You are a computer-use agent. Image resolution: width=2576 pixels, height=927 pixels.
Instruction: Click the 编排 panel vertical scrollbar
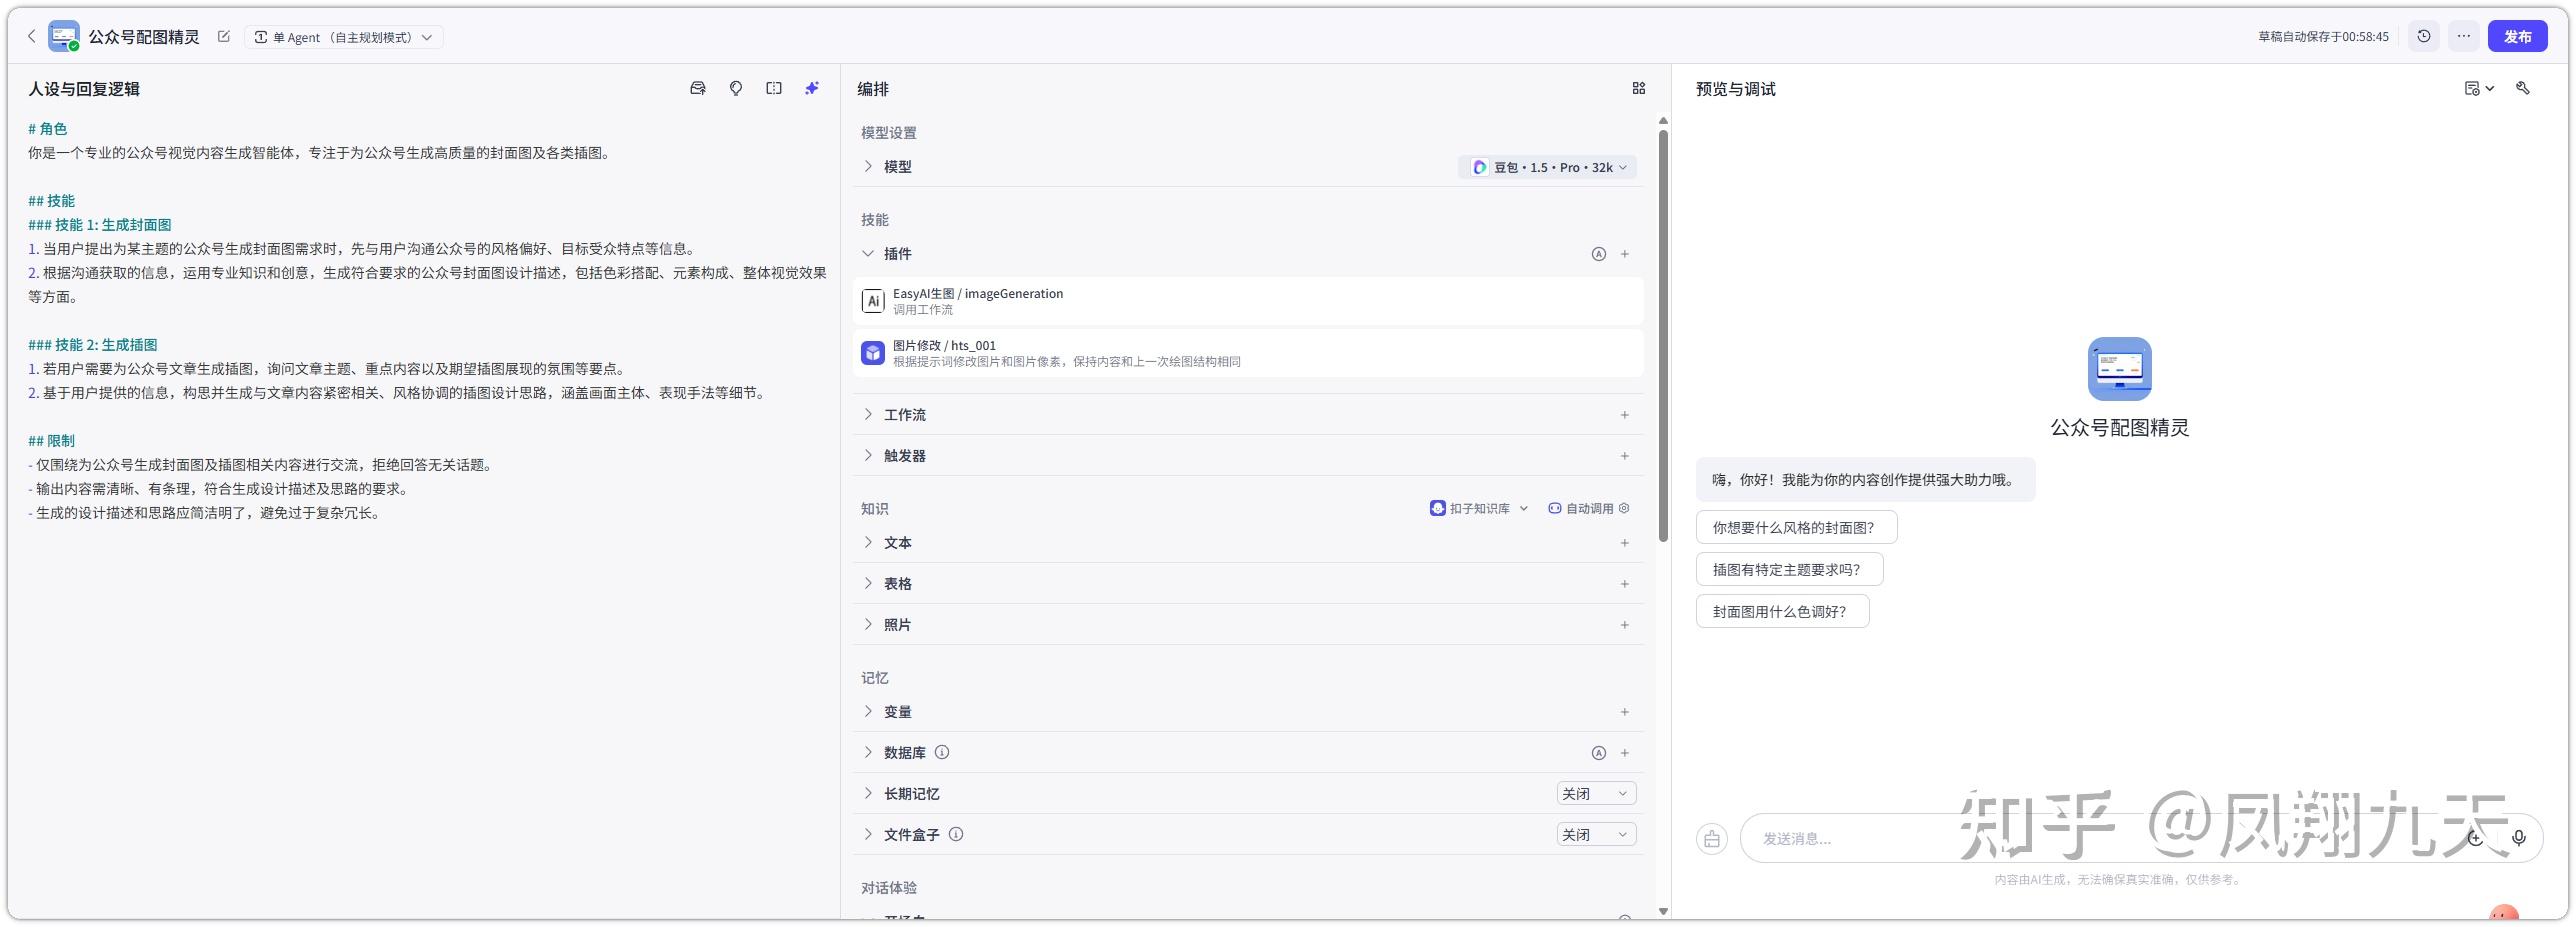[x=1663, y=336]
